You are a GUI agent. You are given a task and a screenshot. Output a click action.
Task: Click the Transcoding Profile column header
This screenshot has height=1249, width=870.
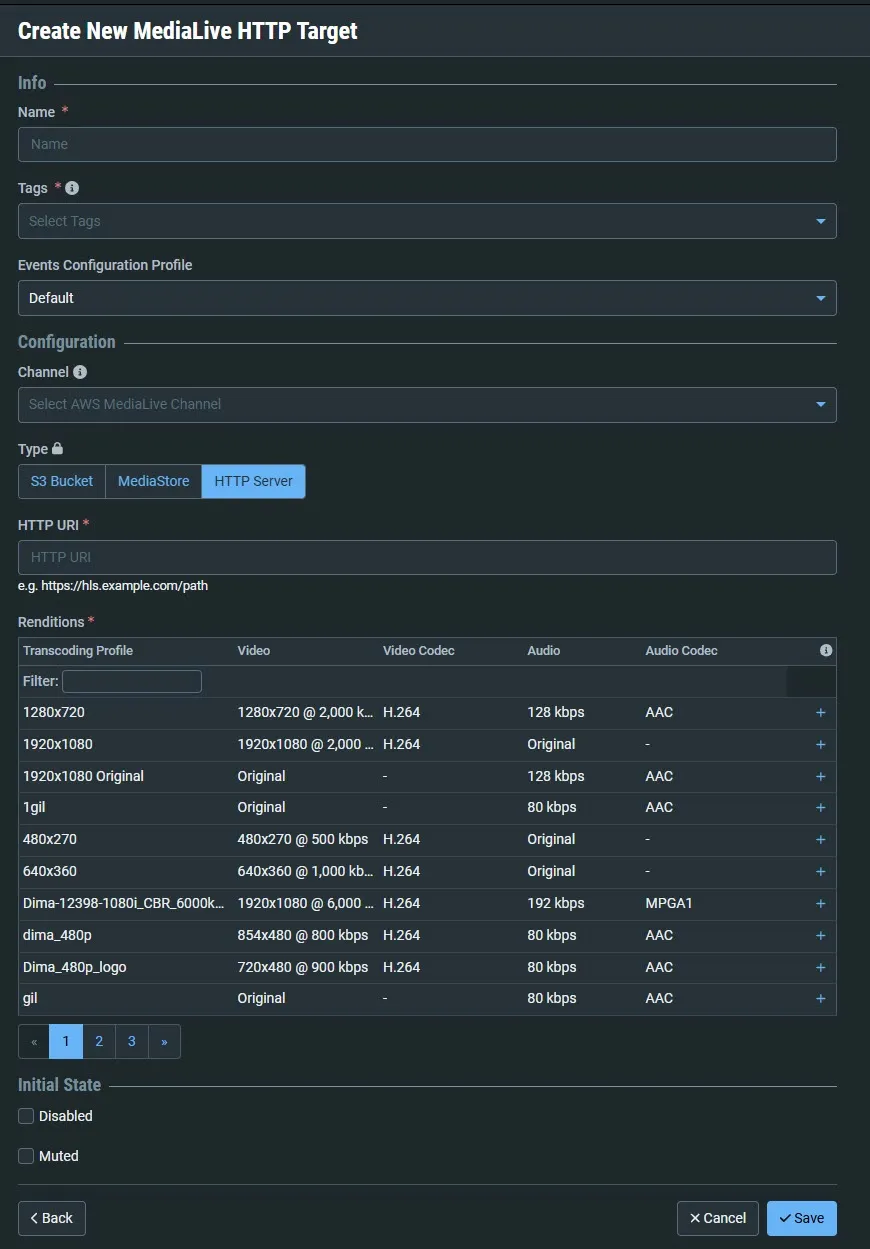[x=78, y=651]
